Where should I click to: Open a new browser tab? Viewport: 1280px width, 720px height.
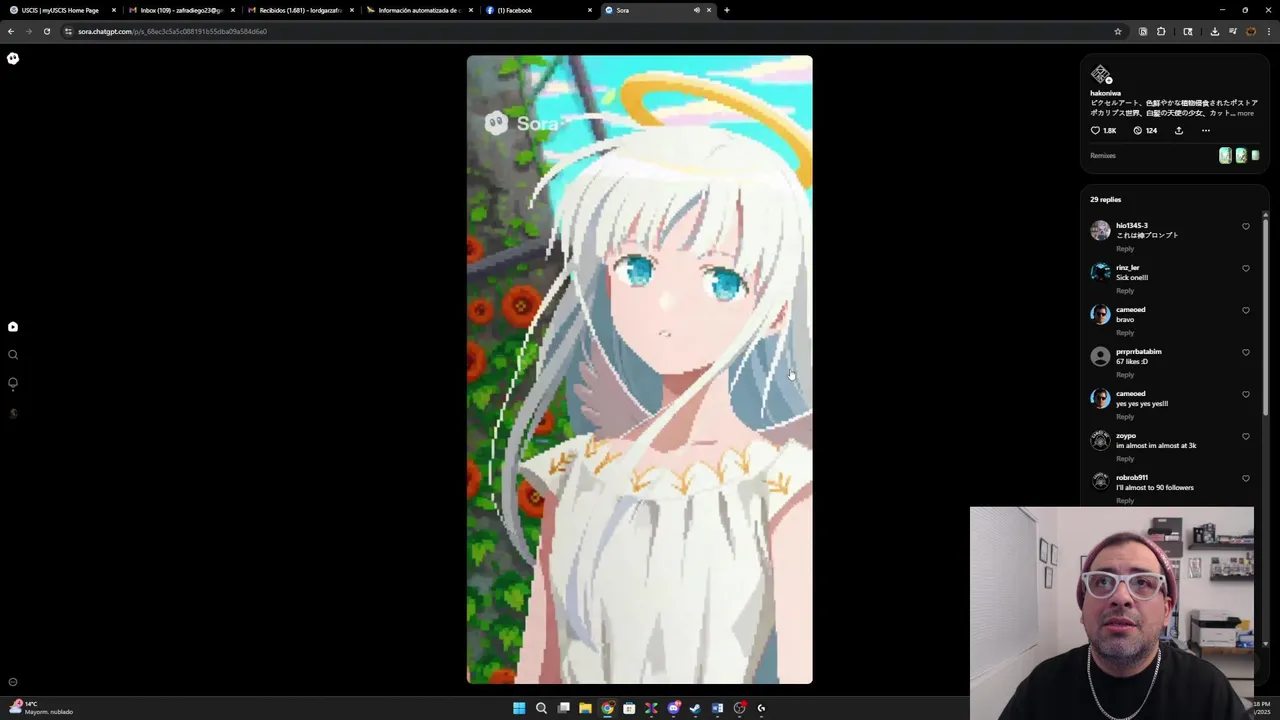tap(726, 10)
